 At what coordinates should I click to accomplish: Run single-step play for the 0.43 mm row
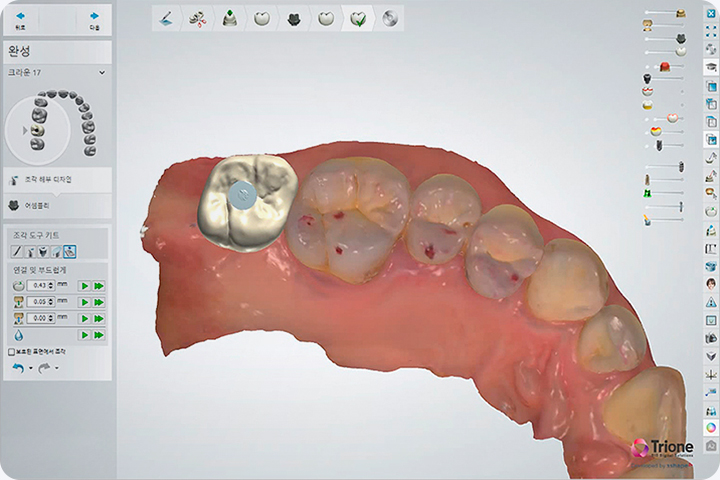tap(84, 286)
